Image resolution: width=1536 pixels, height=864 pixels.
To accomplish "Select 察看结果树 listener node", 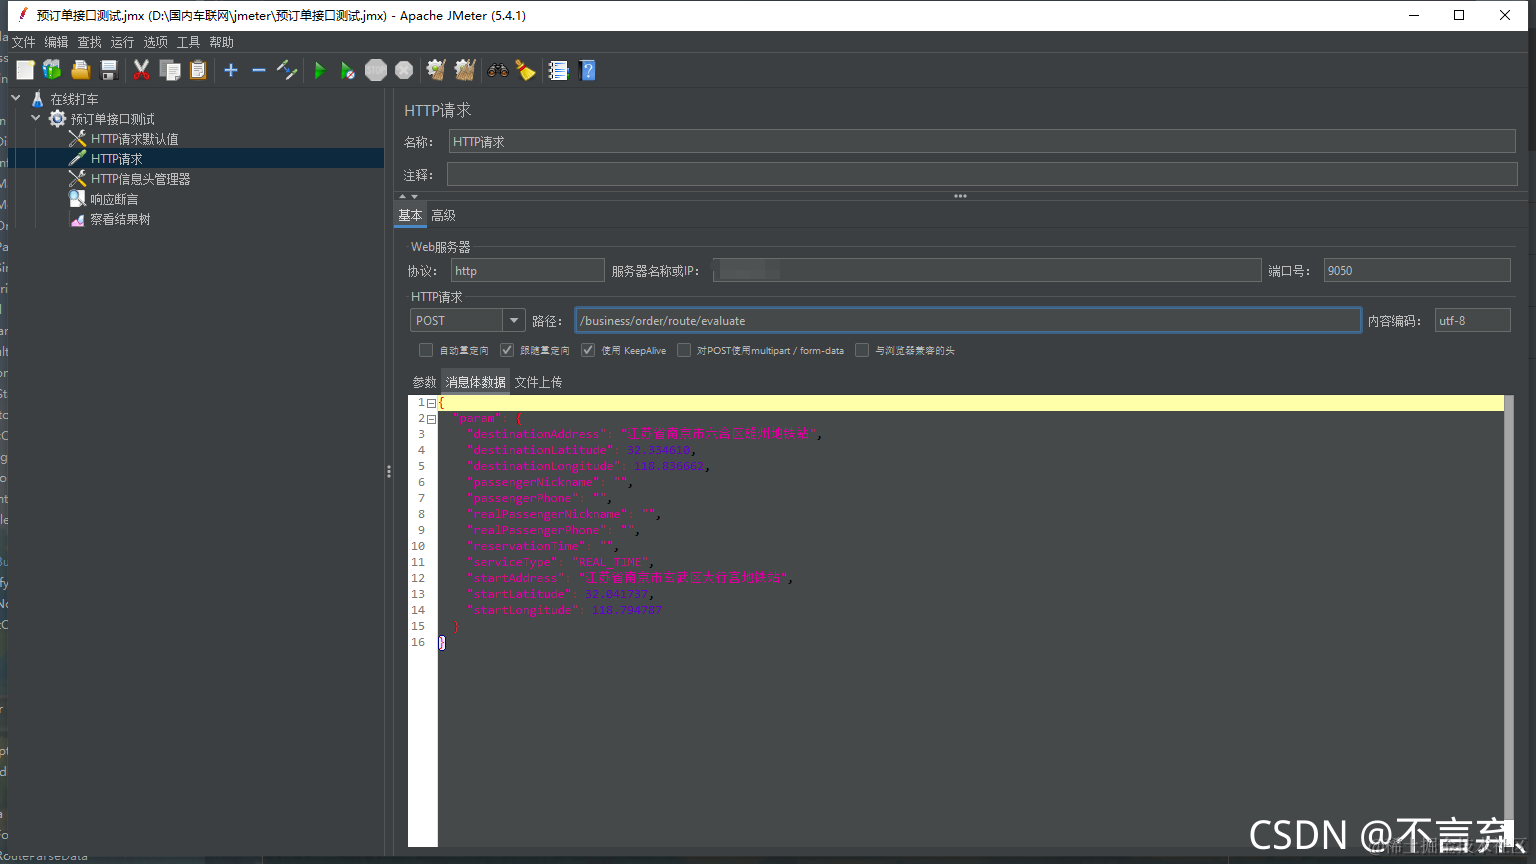I will [120, 219].
